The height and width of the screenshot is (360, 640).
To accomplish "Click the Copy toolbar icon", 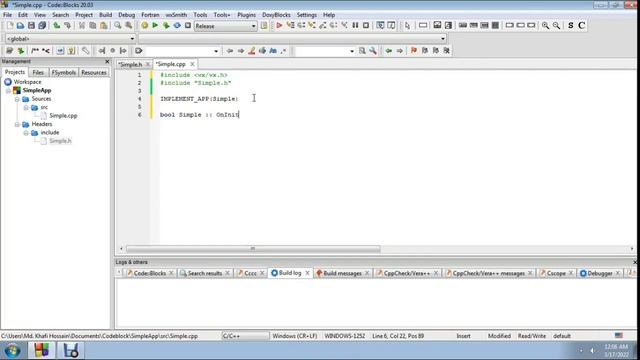I will point(93,26).
